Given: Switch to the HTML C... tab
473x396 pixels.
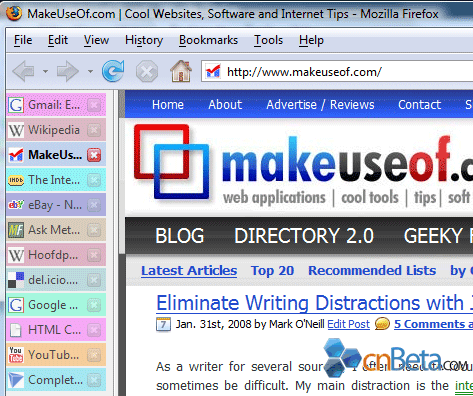Looking at the screenshot, I should (x=56, y=330).
